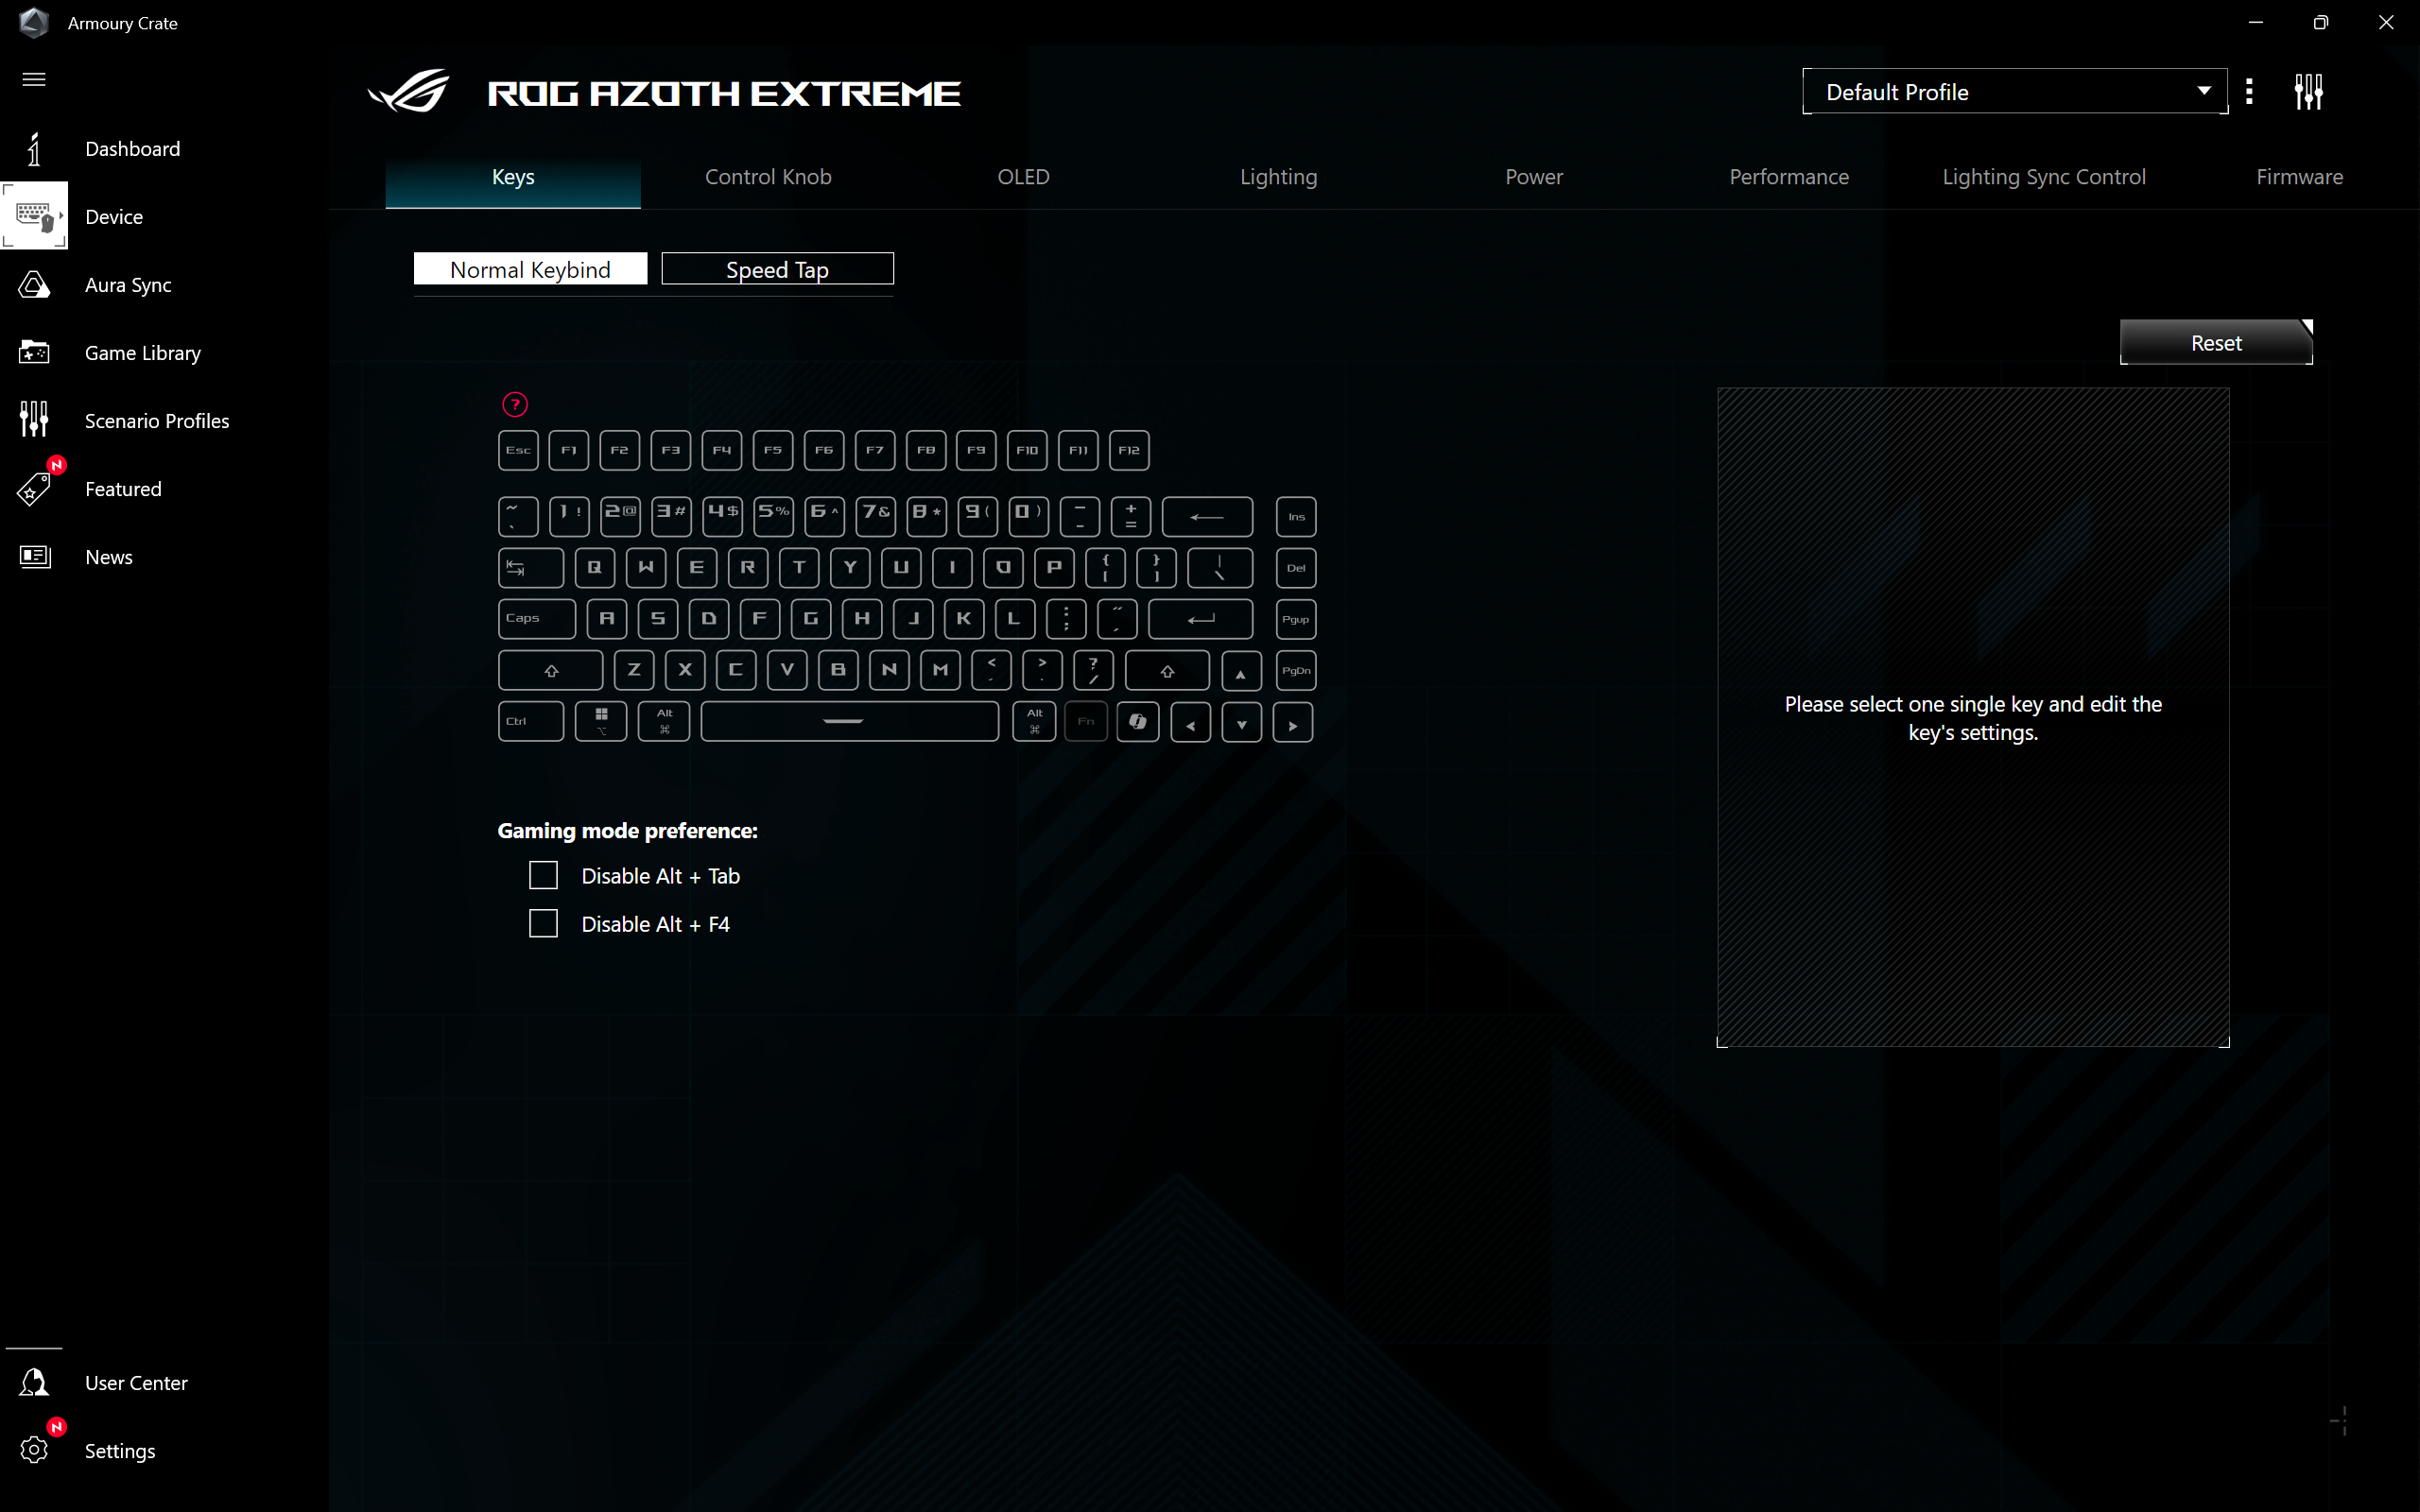Check the Disable Alt + F4 box
This screenshot has height=1512, width=2420.
pyautogui.click(x=543, y=924)
